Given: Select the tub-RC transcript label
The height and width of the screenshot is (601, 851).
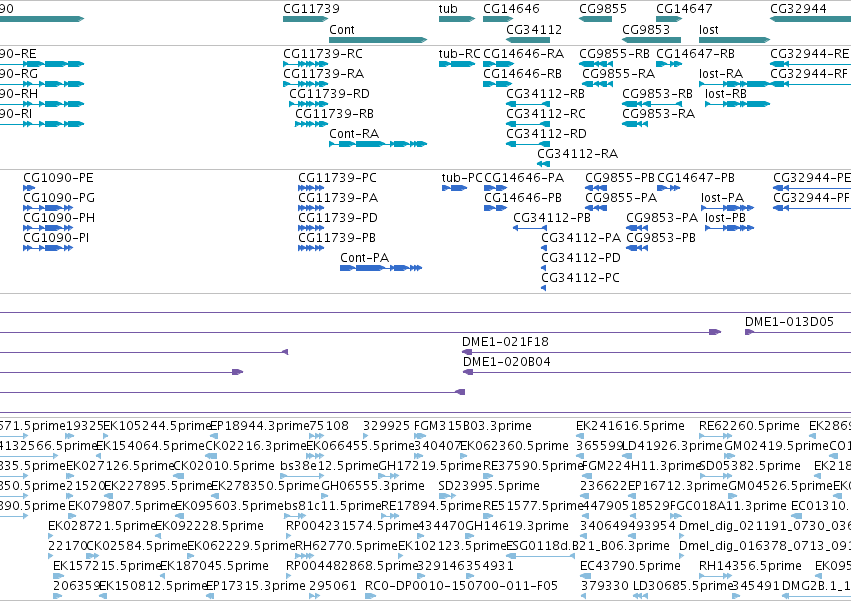Looking at the screenshot, I should pos(460,54).
